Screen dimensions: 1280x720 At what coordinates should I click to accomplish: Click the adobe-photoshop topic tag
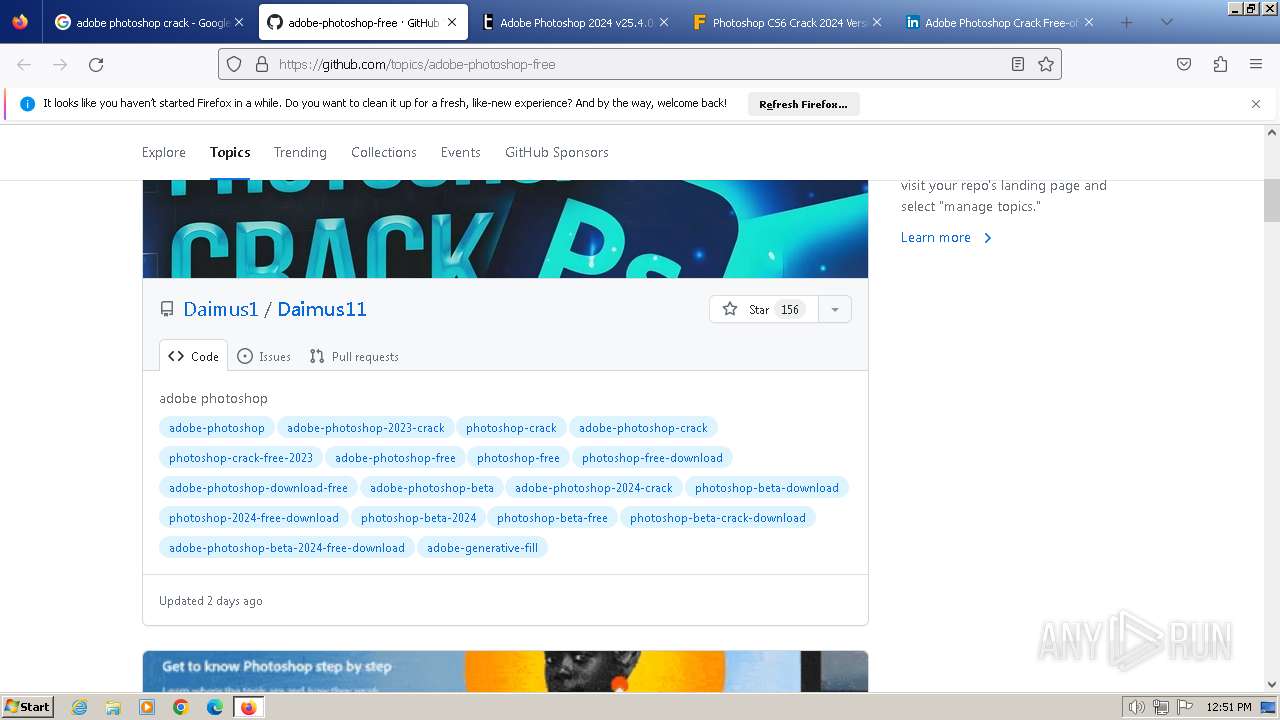217,428
